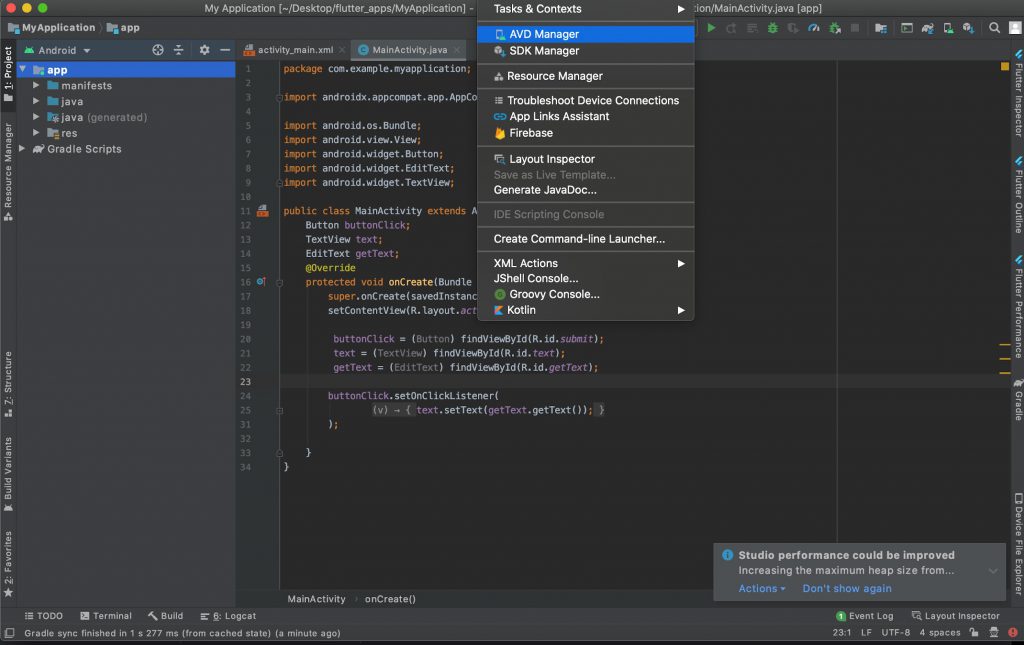Collapse the app module tree node

point(23,69)
